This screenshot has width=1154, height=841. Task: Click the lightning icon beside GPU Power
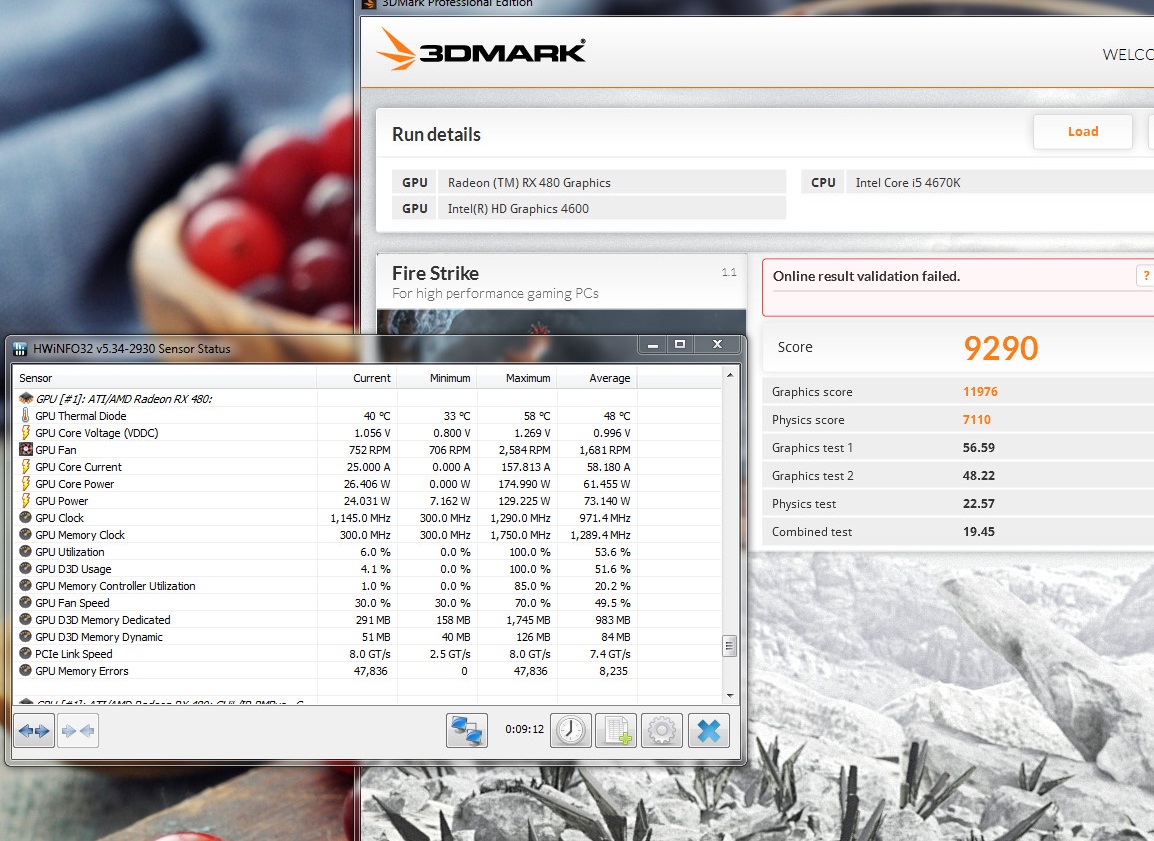[26, 500]
